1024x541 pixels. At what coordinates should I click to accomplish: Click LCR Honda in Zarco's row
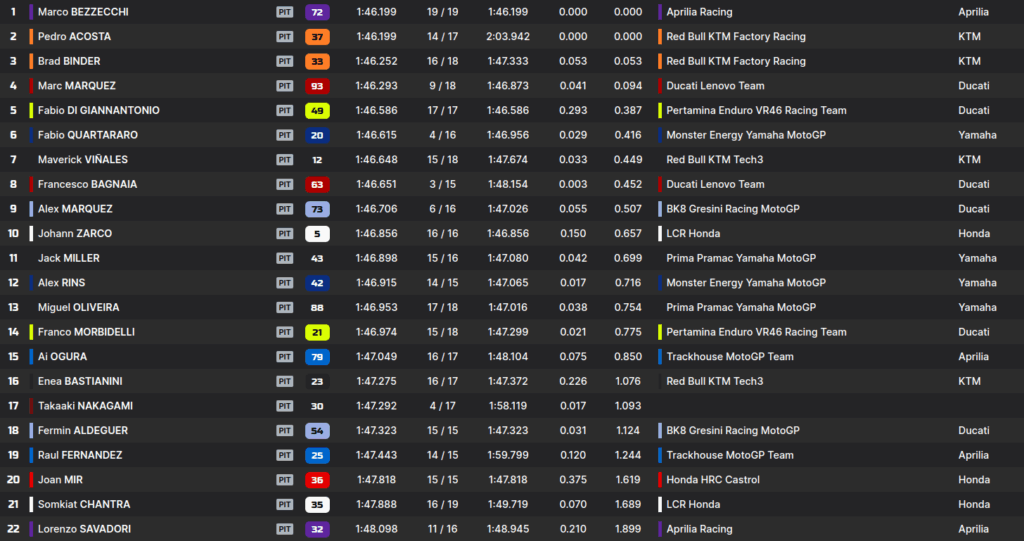pyautogui.click(x=693, y=233)
